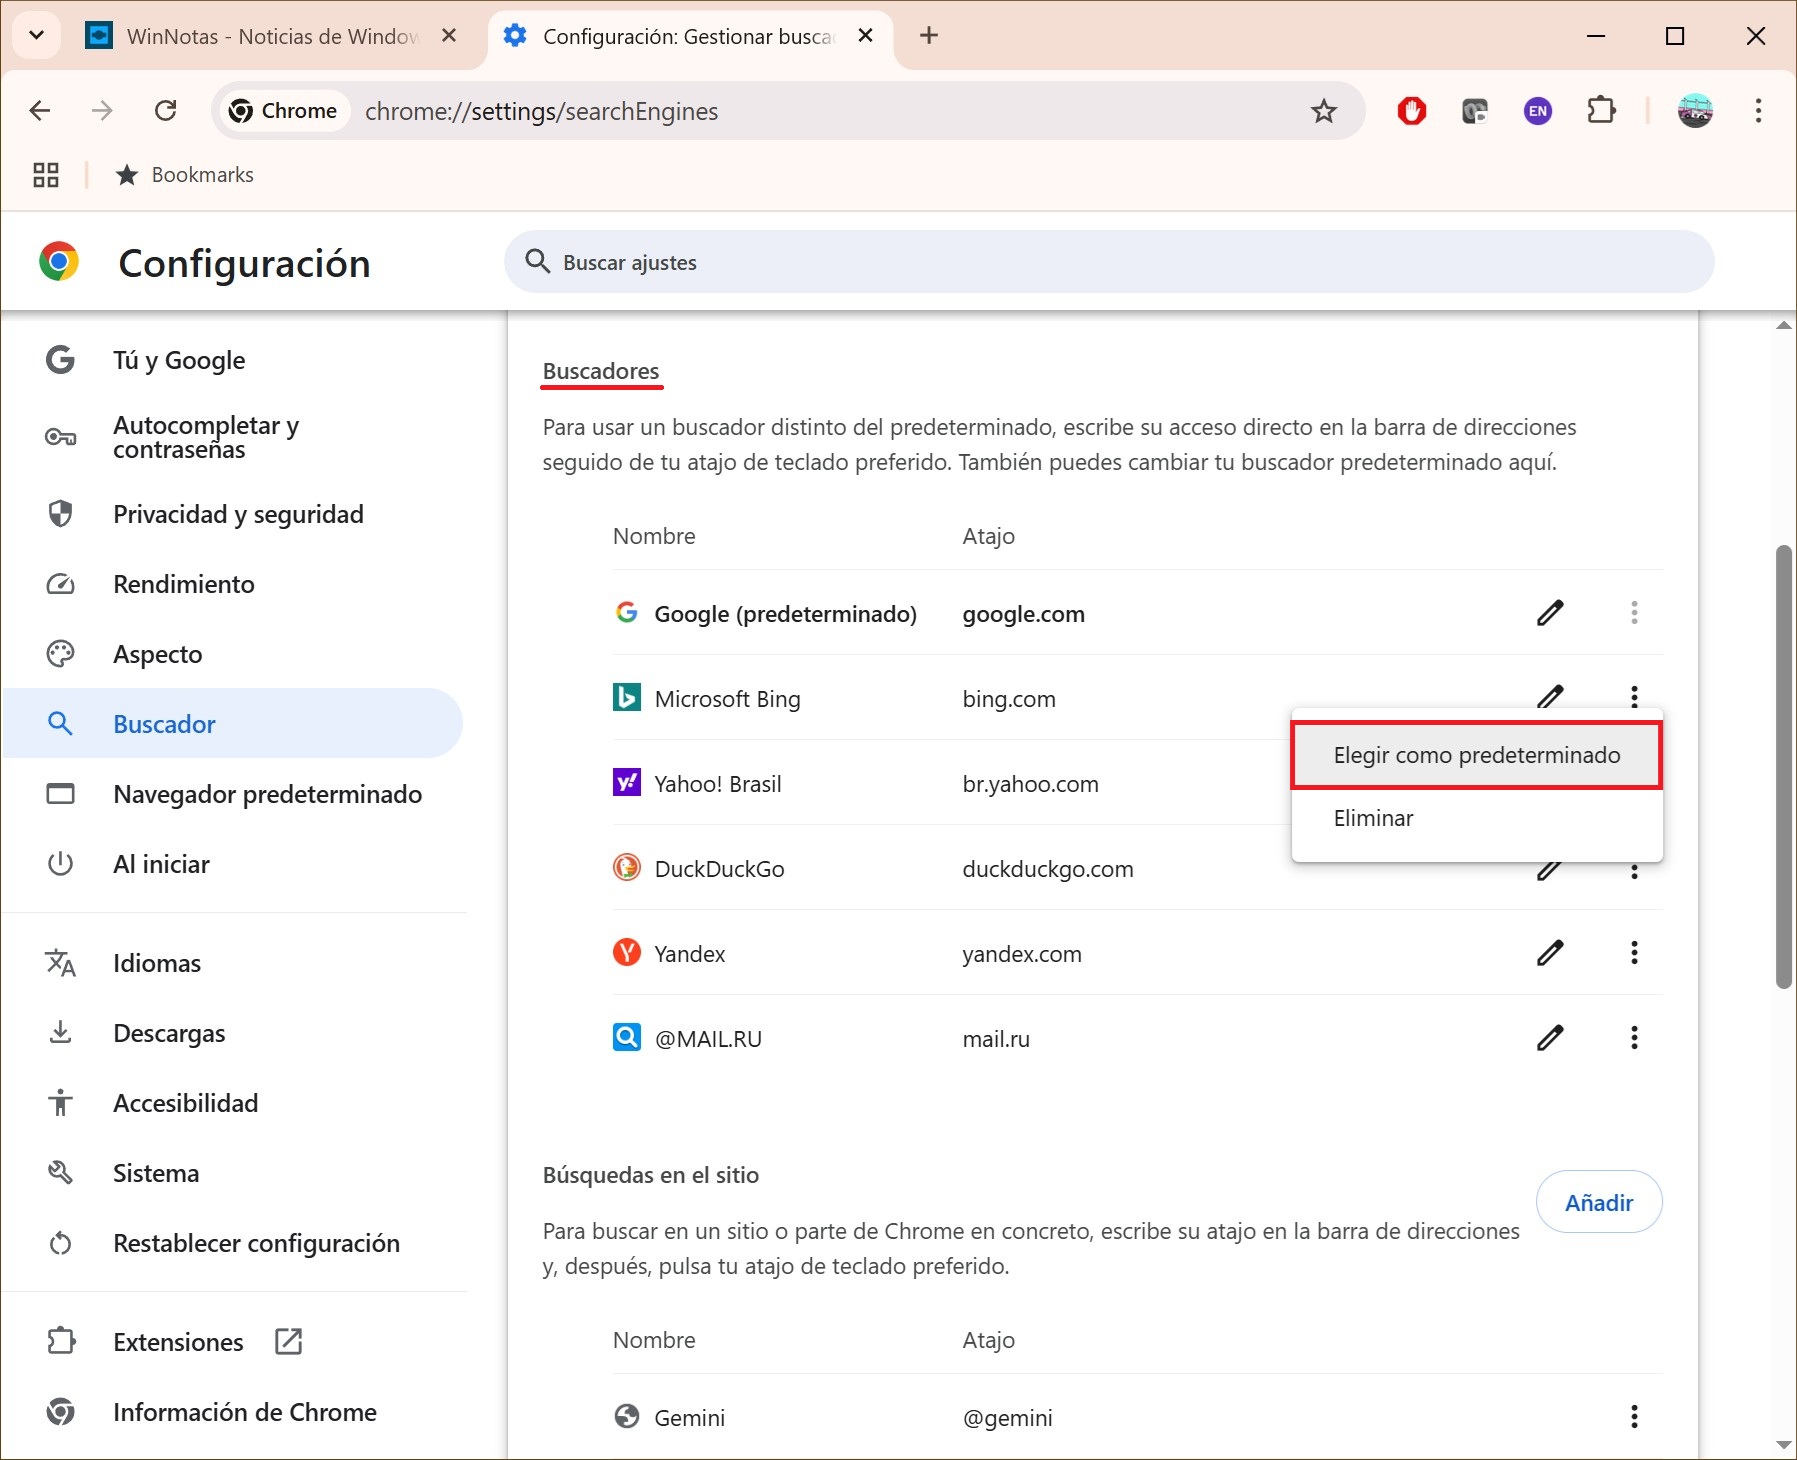This screenshot has width=1797, height=1460.
Task: Open Chrome three-dot main menu
Action: (x=1758, y=111)
